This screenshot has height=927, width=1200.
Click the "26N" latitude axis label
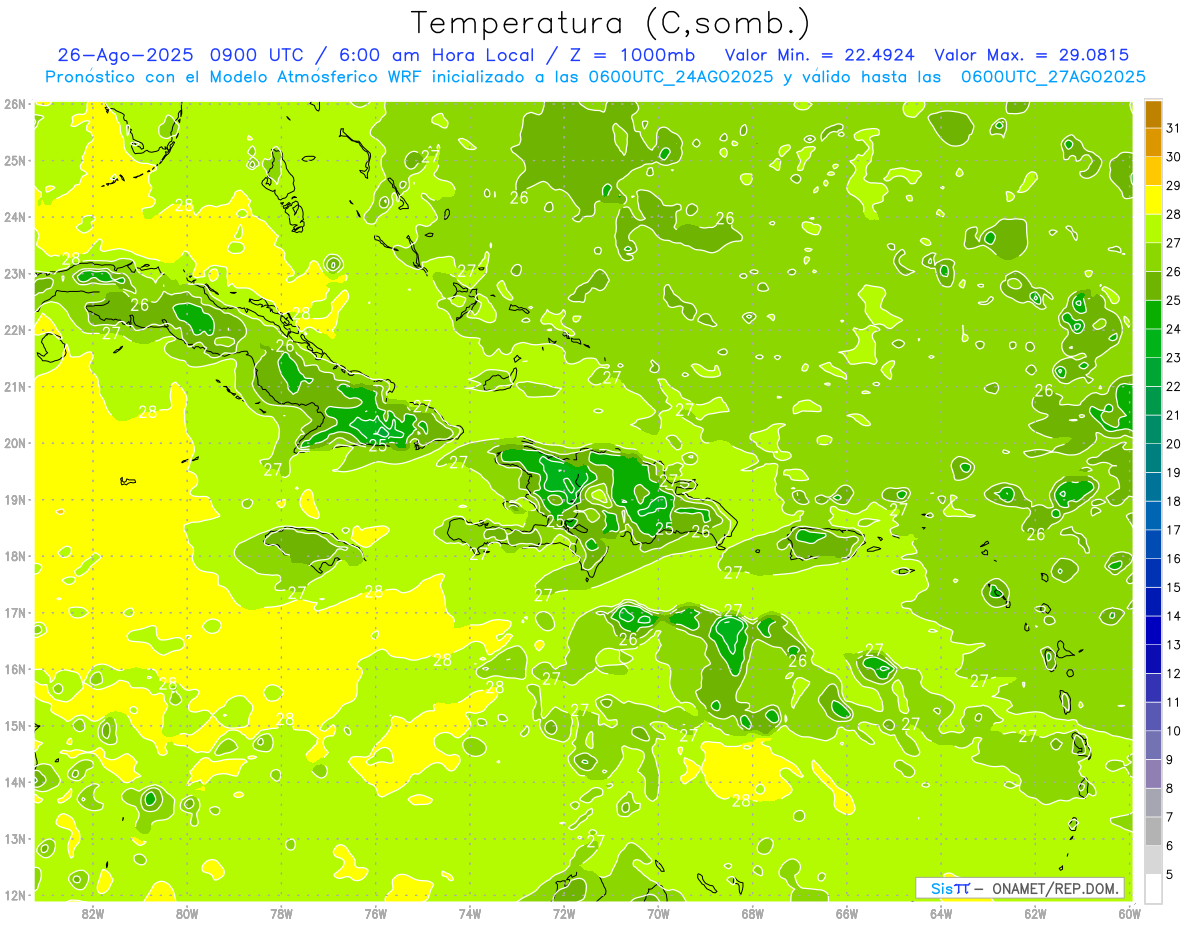coord(14,104)
